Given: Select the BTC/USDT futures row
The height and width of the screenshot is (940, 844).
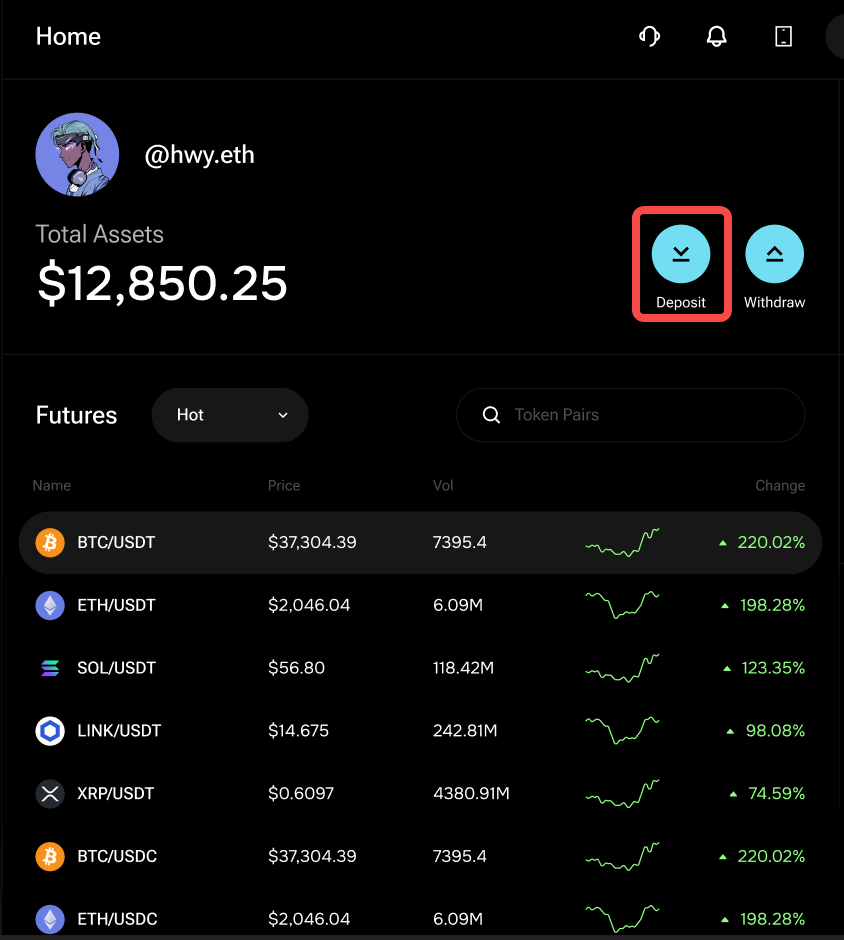Looking at the screenshot, I should [420, 543].
